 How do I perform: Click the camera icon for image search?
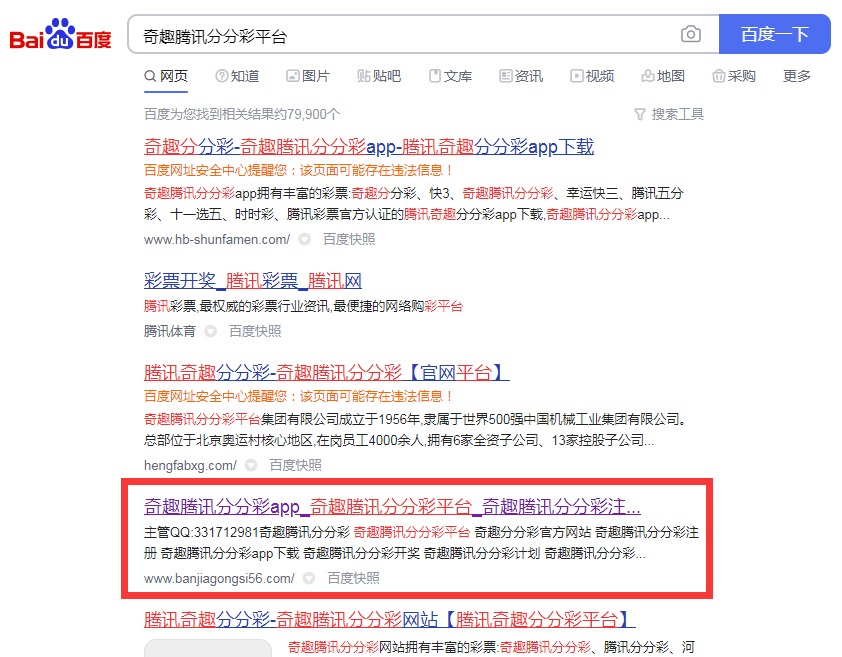click(x=690, y=33)
